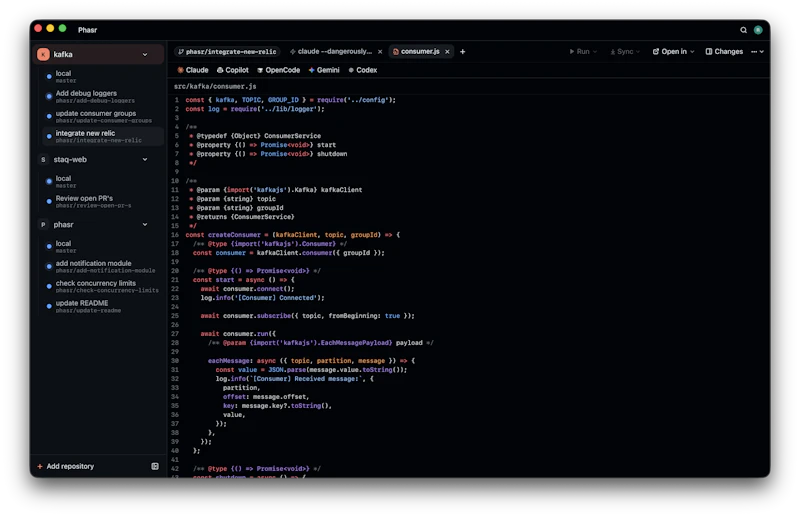This screenshot has height=517, width=800.
Task: Click the @typedef ConsumerService comment line
Action: (x=255, y=136)
